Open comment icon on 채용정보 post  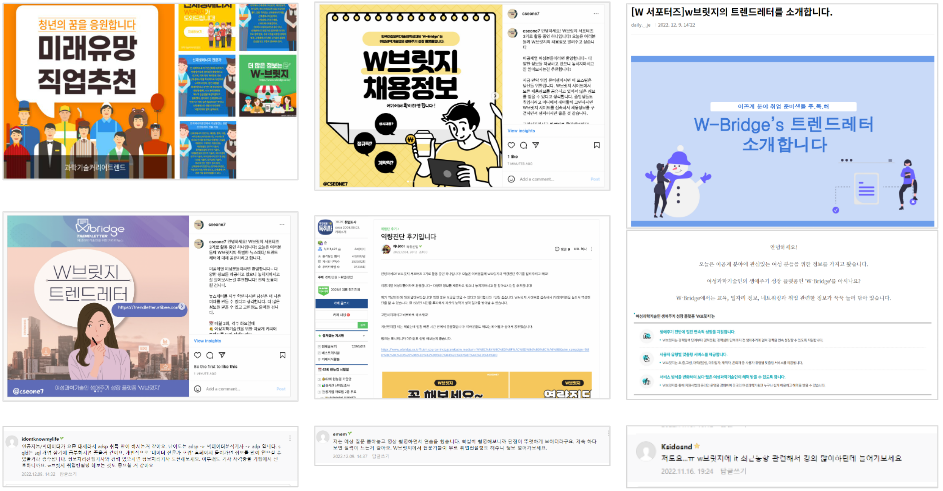[524, 145]
